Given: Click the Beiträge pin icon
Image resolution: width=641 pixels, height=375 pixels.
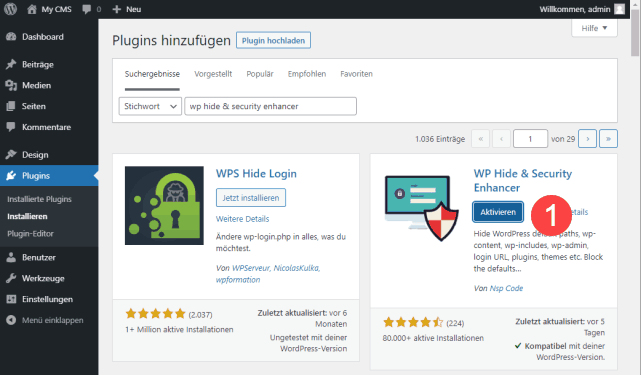Looking at the screenshot, I should 11,64.
